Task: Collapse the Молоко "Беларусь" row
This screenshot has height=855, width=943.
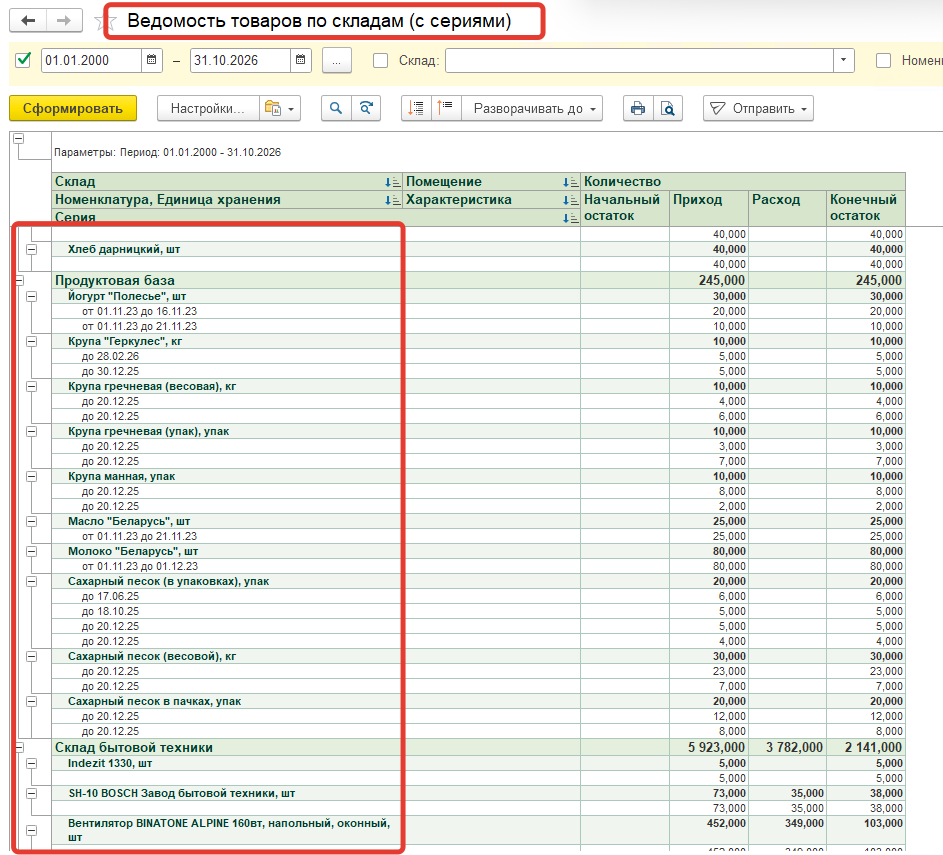Action: (x=32, y=551)
